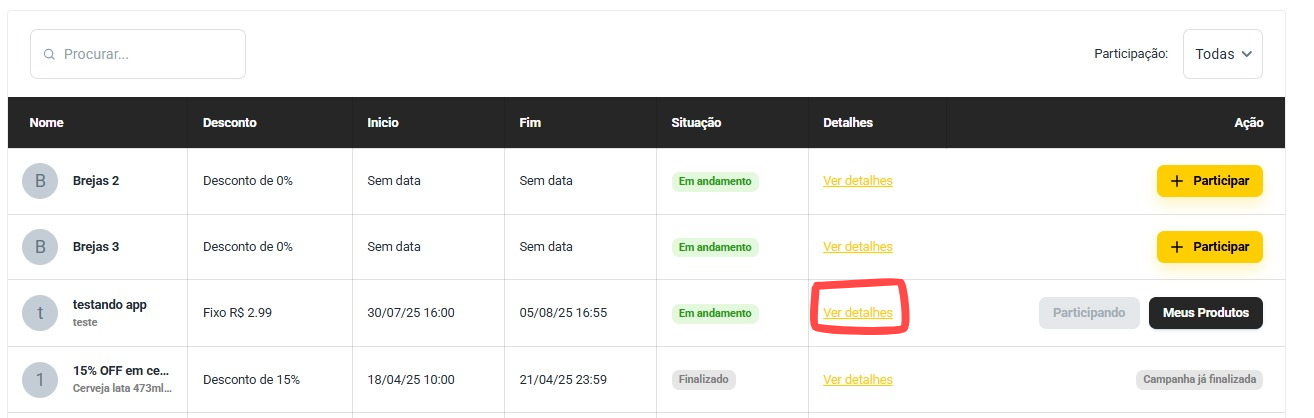Click the Desconto column header

pos(230,123)
